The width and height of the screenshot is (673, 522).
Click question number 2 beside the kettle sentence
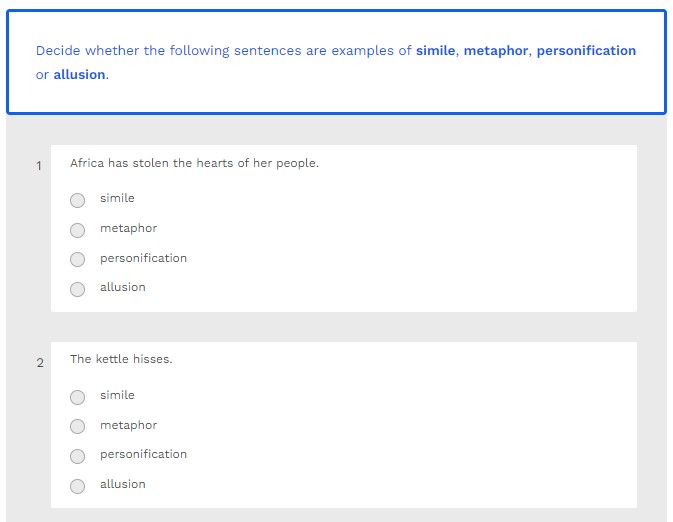click(x=40, y=363)
